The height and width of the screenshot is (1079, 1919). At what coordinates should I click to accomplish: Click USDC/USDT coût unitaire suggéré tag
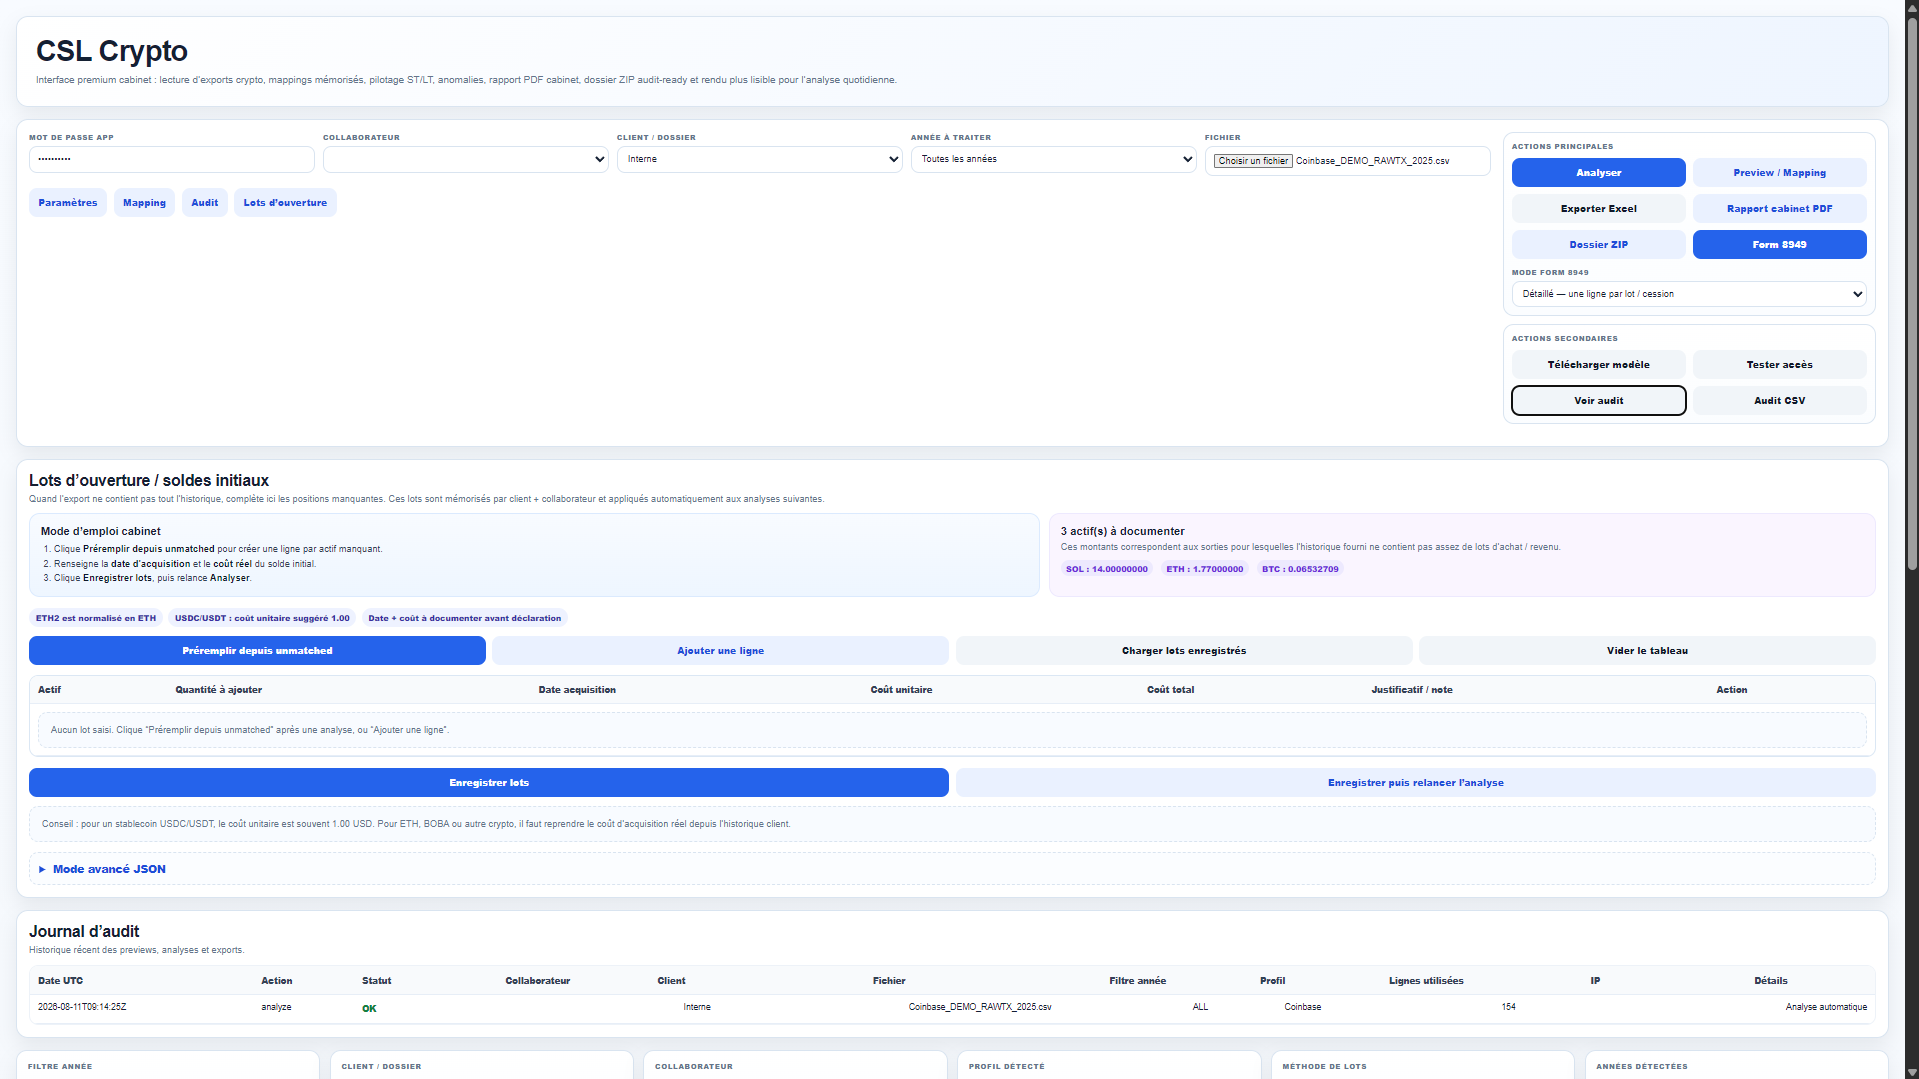[x=262, y=618]
